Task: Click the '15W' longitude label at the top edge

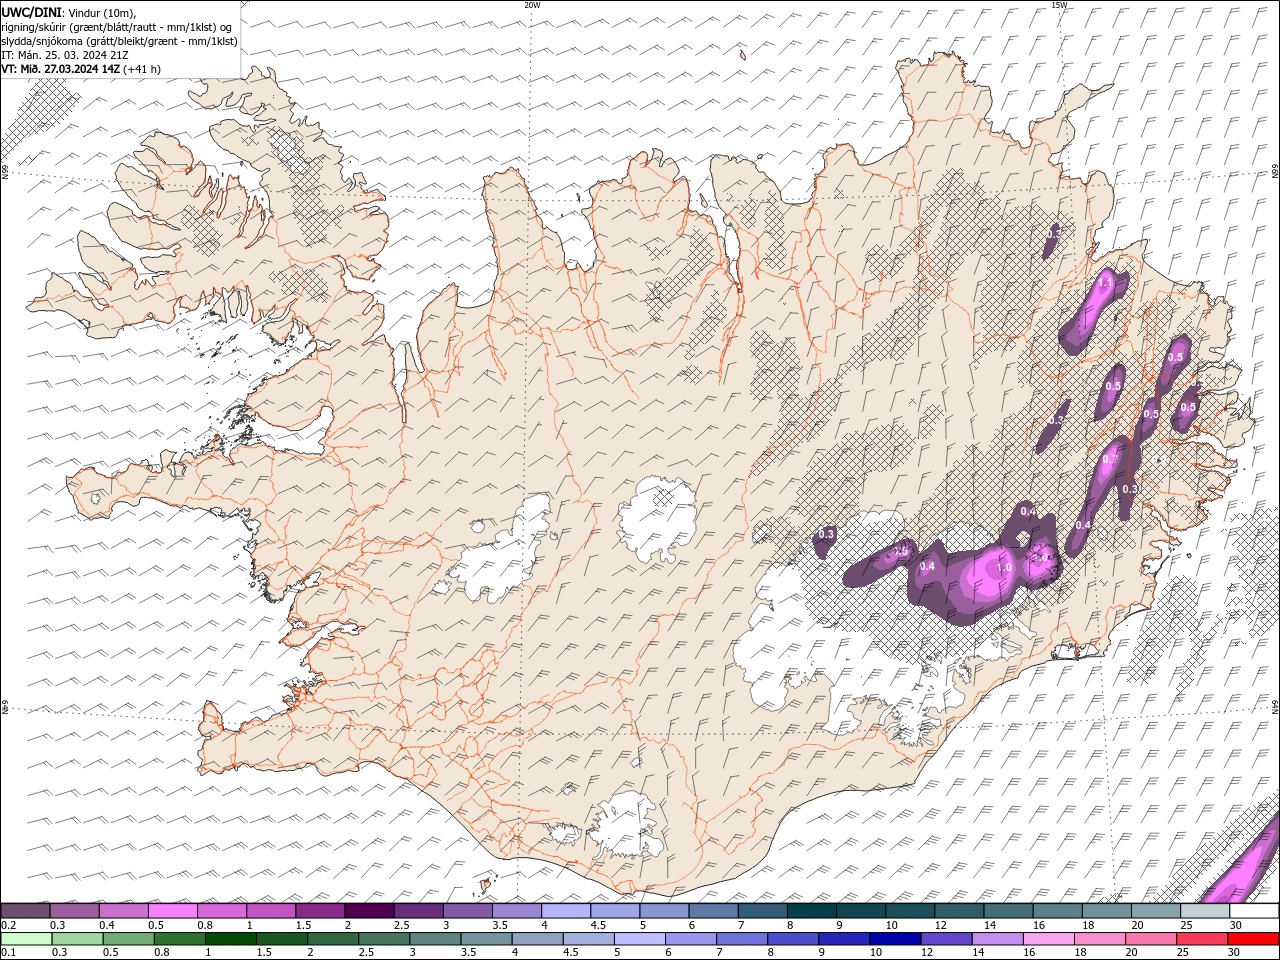Action: (1060, 5)
